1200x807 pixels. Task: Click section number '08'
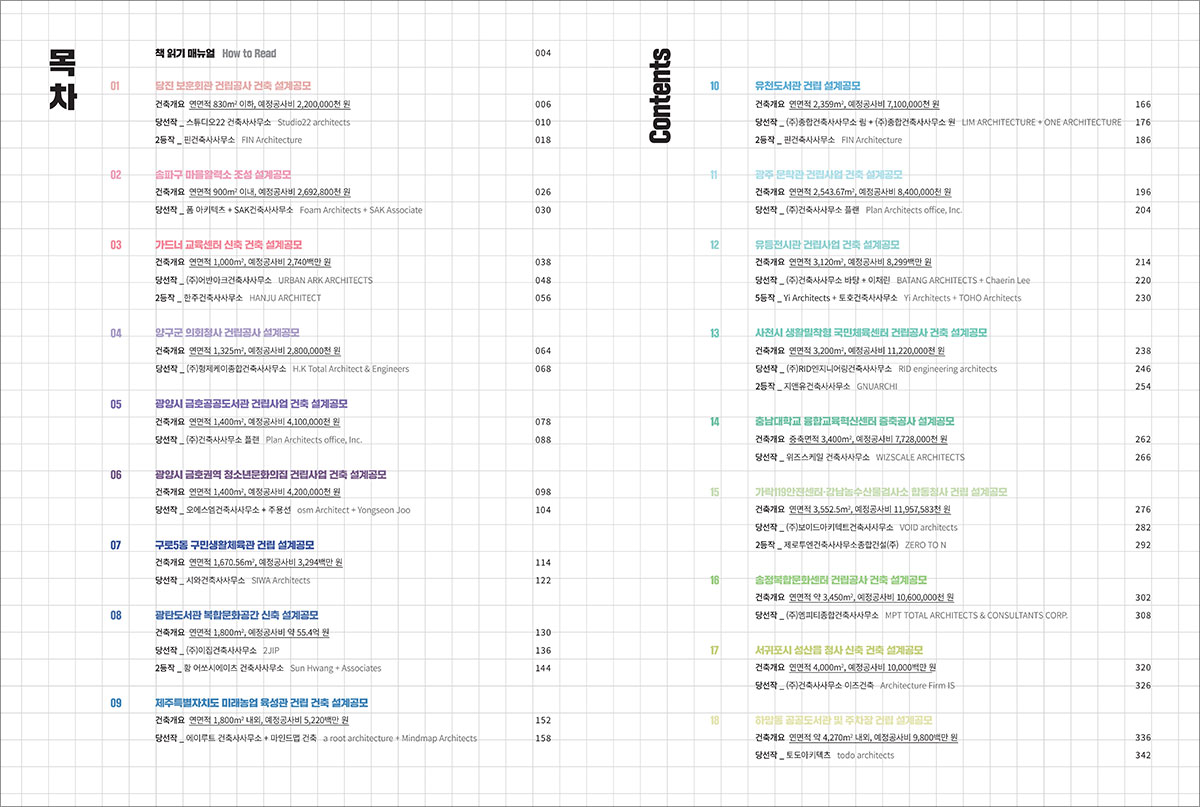[x=115, y=615]
